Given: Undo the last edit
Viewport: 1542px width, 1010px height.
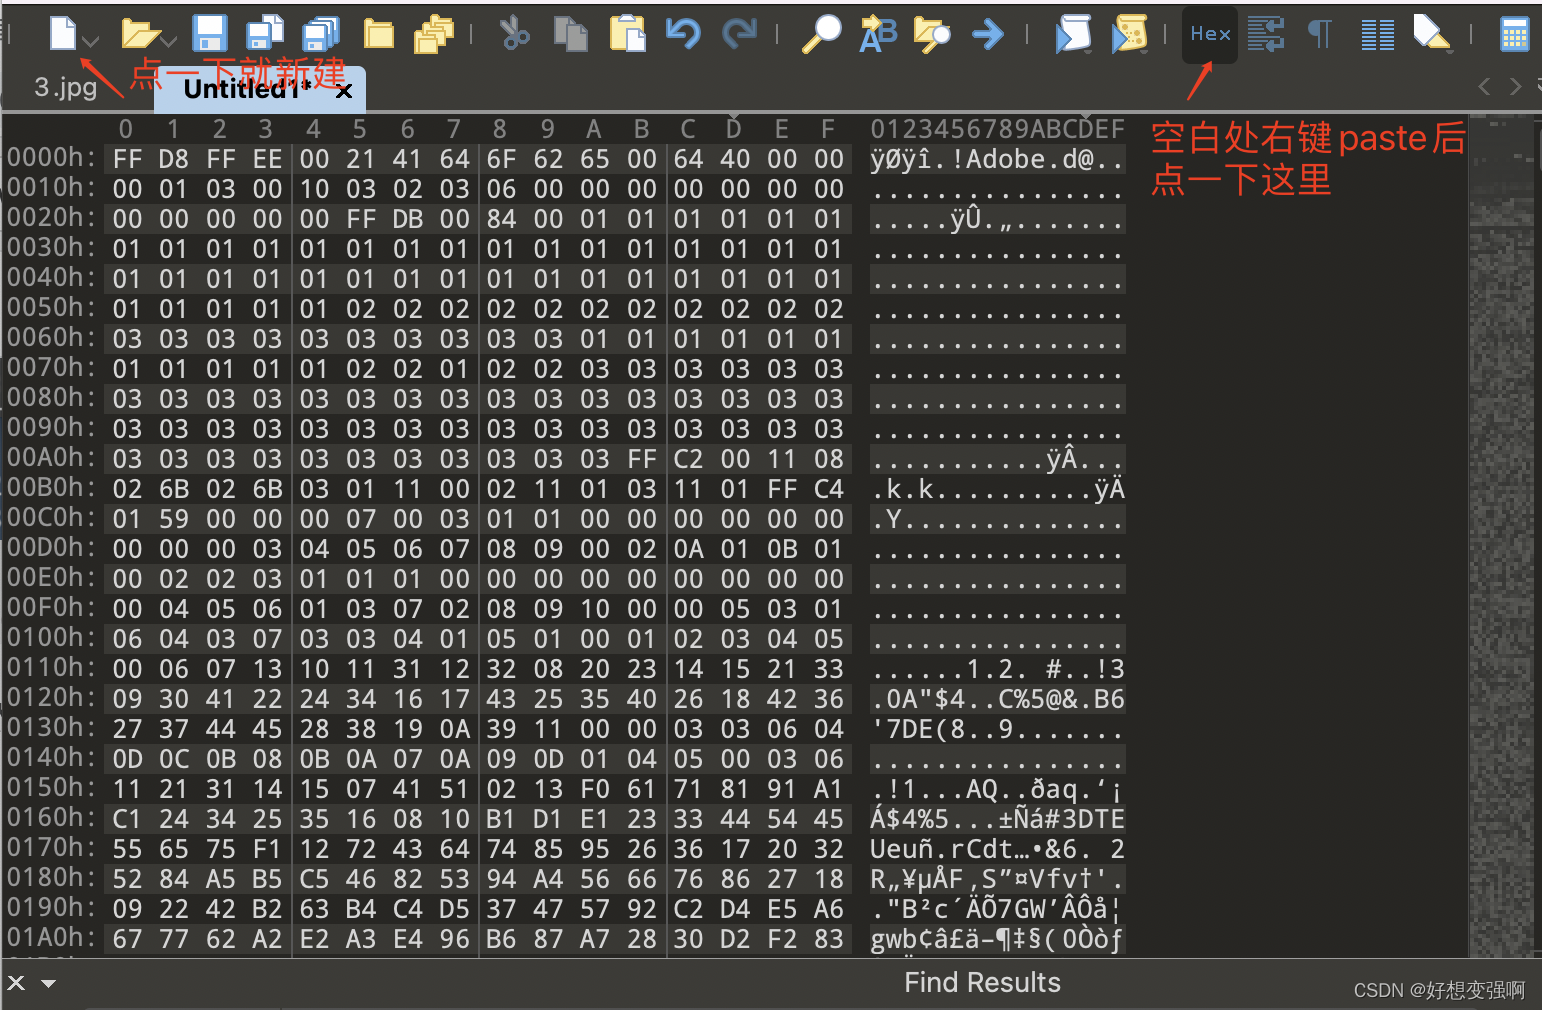Looking at the screenshot, I should (683, 33).
